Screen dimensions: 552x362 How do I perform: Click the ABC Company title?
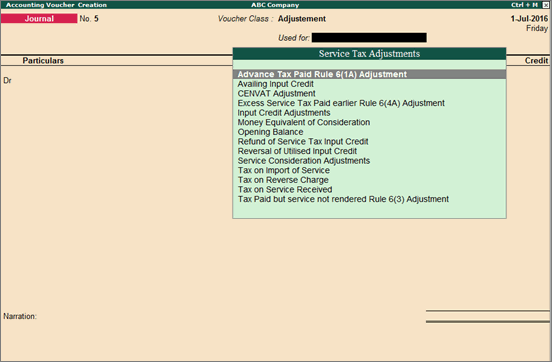click(275, 5)
